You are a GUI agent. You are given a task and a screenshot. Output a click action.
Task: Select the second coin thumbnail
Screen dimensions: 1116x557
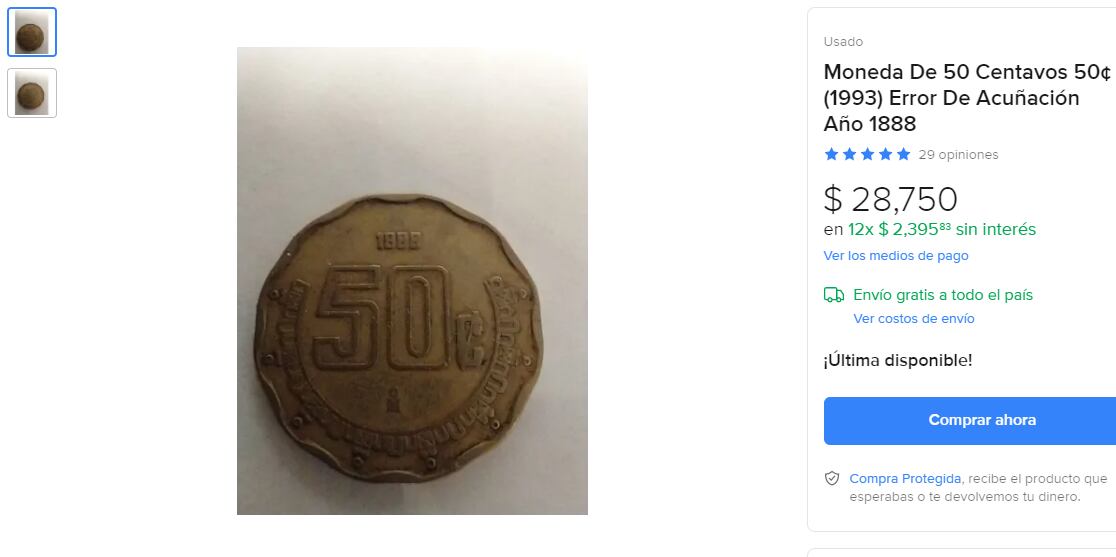[32, 93]
